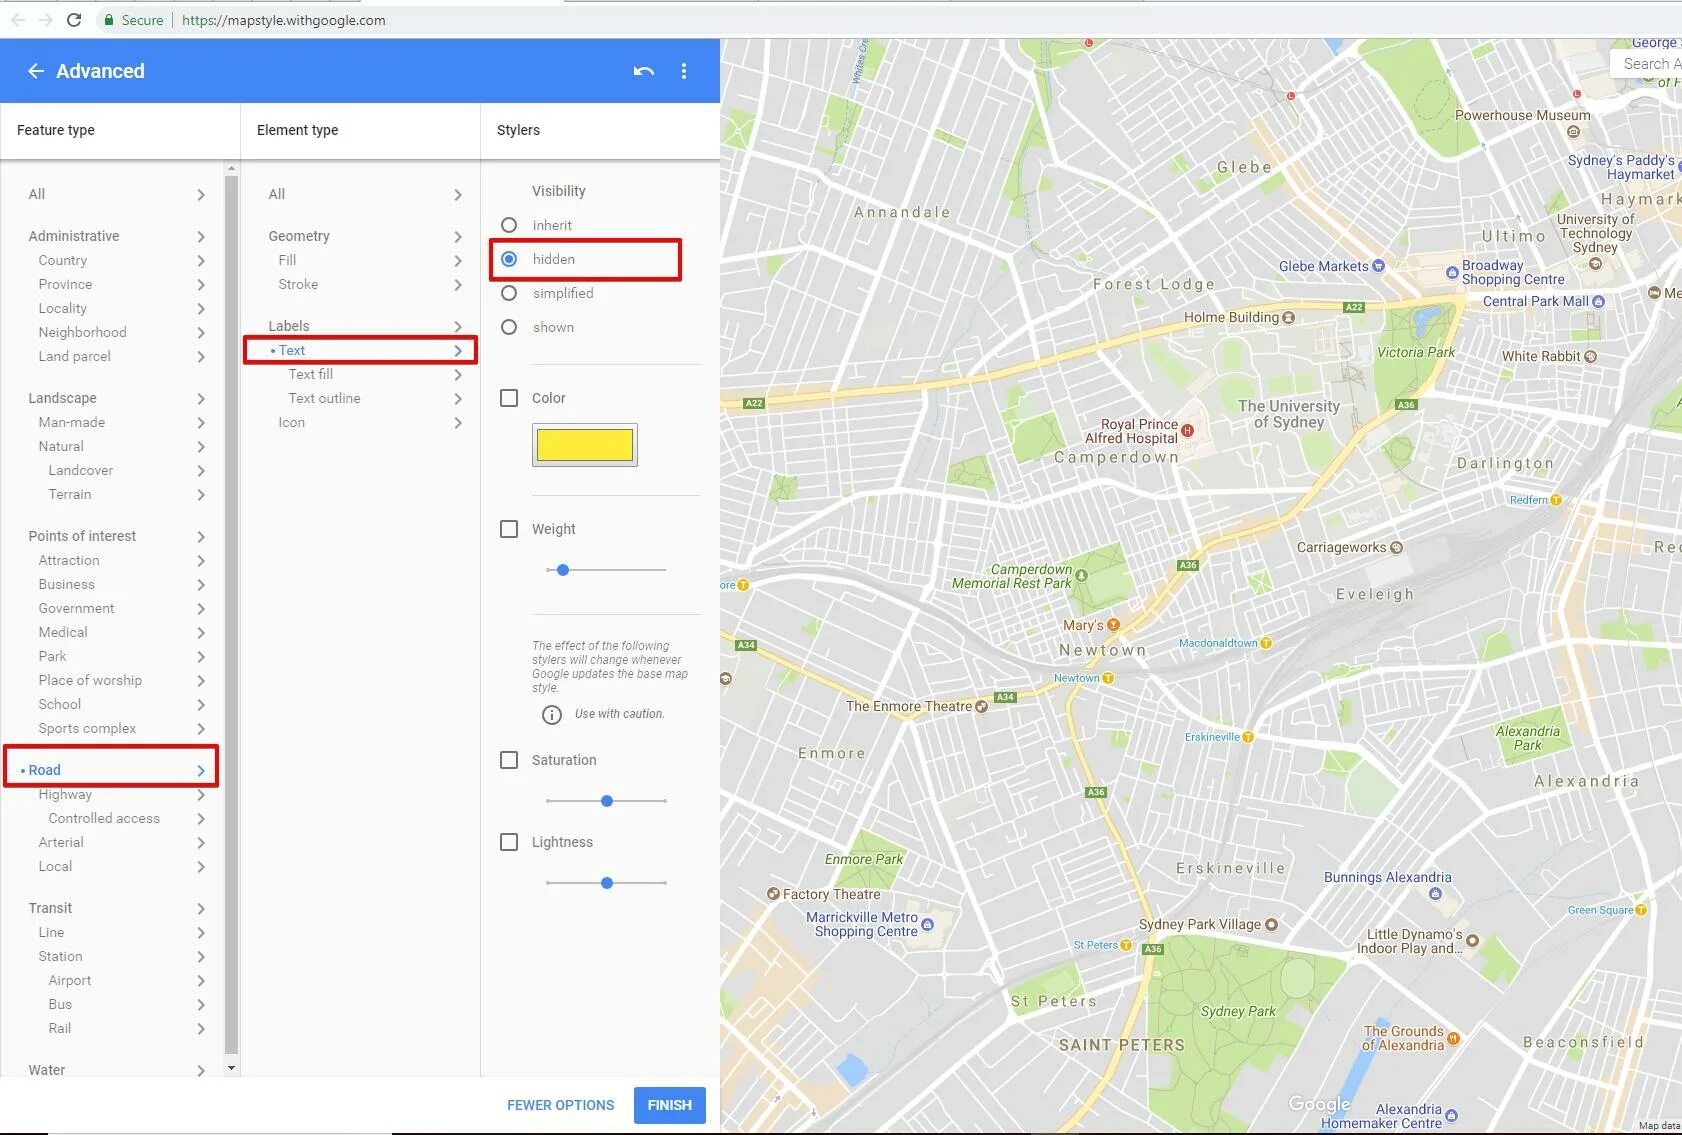1682x1135 pixels.
Task: Select the hidden visibility option
Action: click(x=509, y=259)
